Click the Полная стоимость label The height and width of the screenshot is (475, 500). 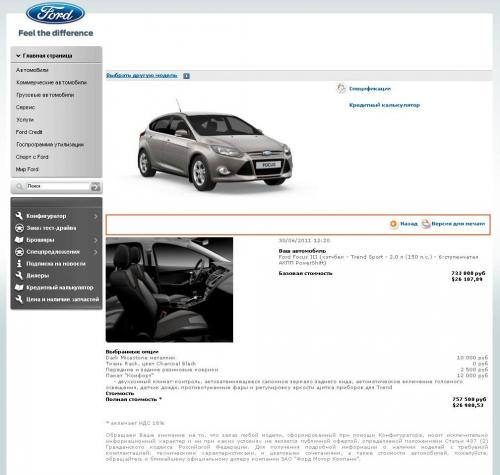(133, 399)
